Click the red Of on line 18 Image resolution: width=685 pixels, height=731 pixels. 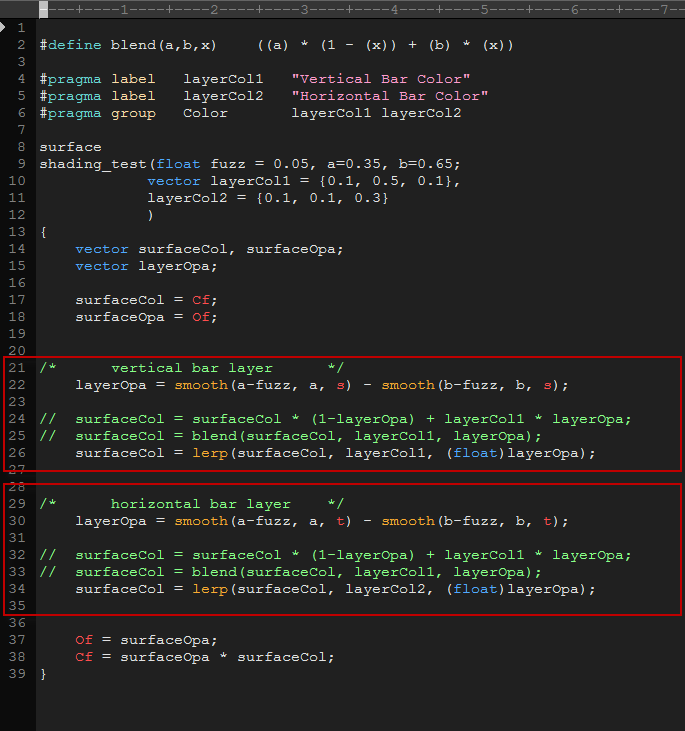point(201,317)
